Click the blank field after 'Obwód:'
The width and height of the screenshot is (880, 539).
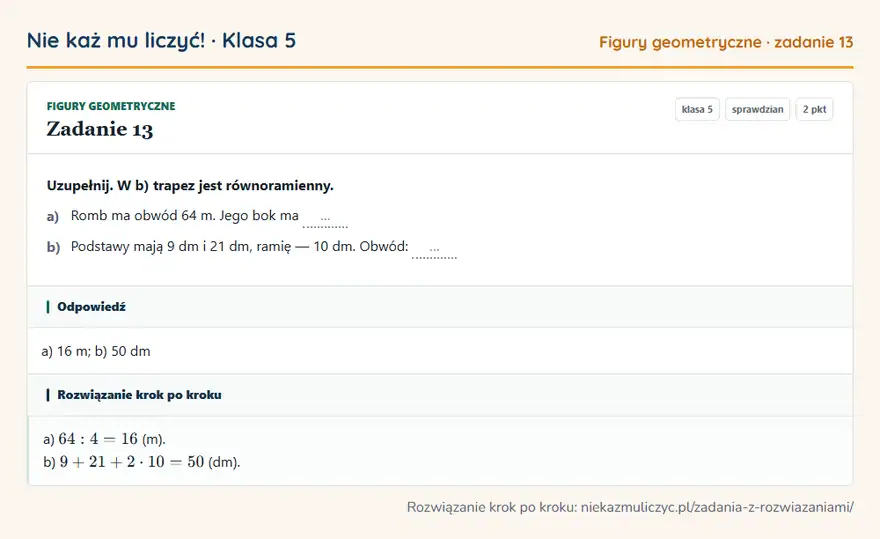click(x=434, y=249)
